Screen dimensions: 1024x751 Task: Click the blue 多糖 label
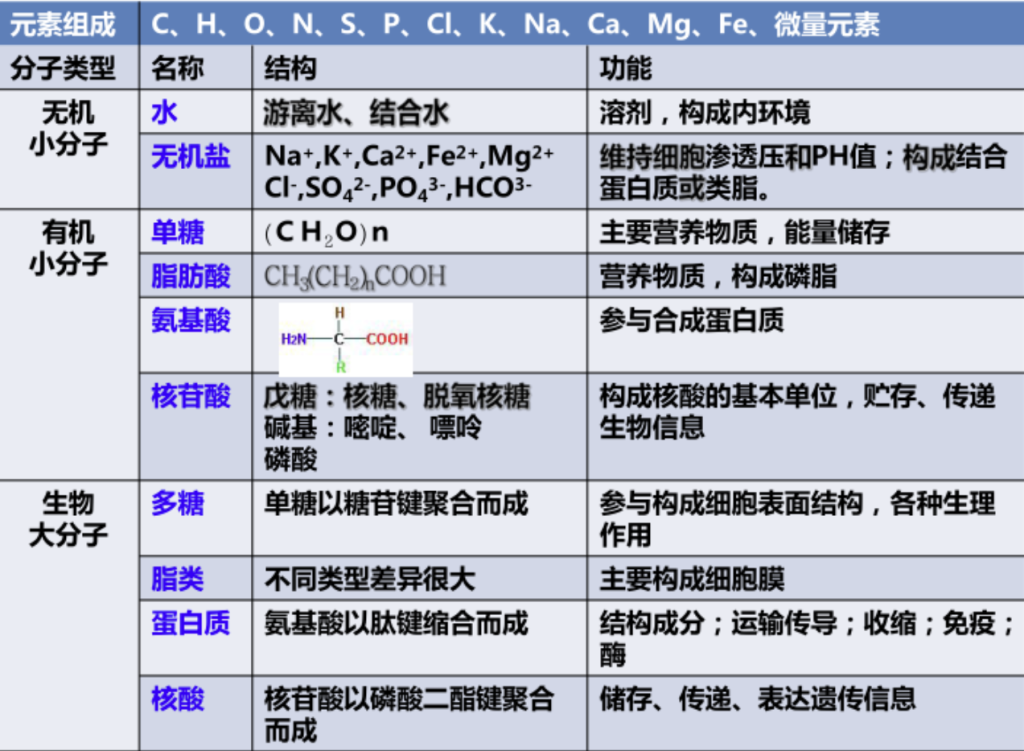tap(177, 504)
